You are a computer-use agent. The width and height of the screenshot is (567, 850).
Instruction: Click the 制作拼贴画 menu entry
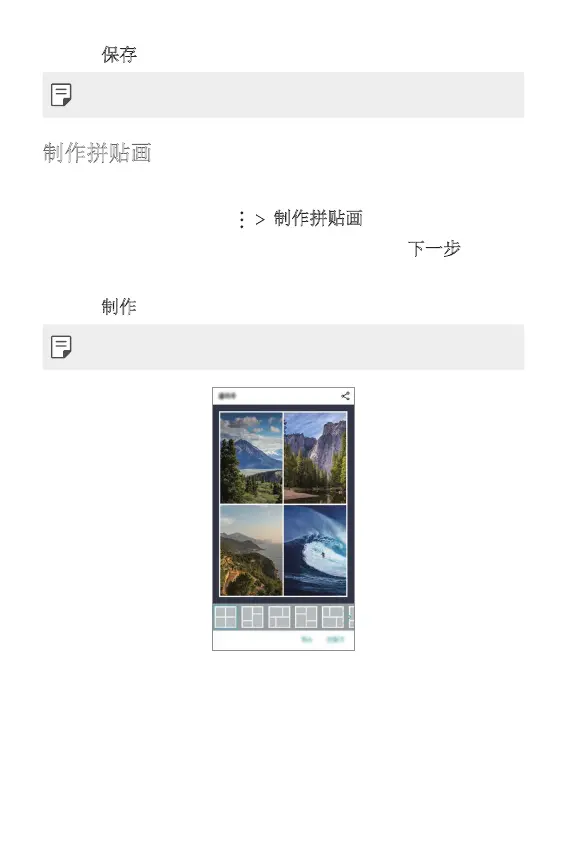[318, 218]
